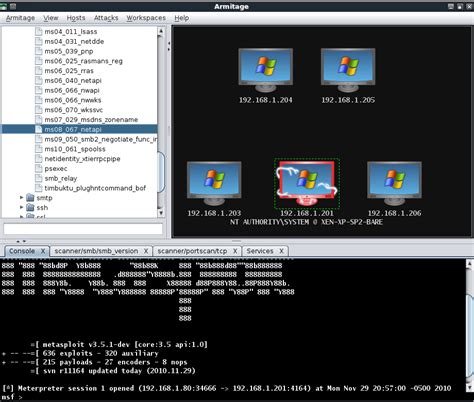The image size is (474, 402).
Task: Close the Services tab
Action: [x=281, y=251]
